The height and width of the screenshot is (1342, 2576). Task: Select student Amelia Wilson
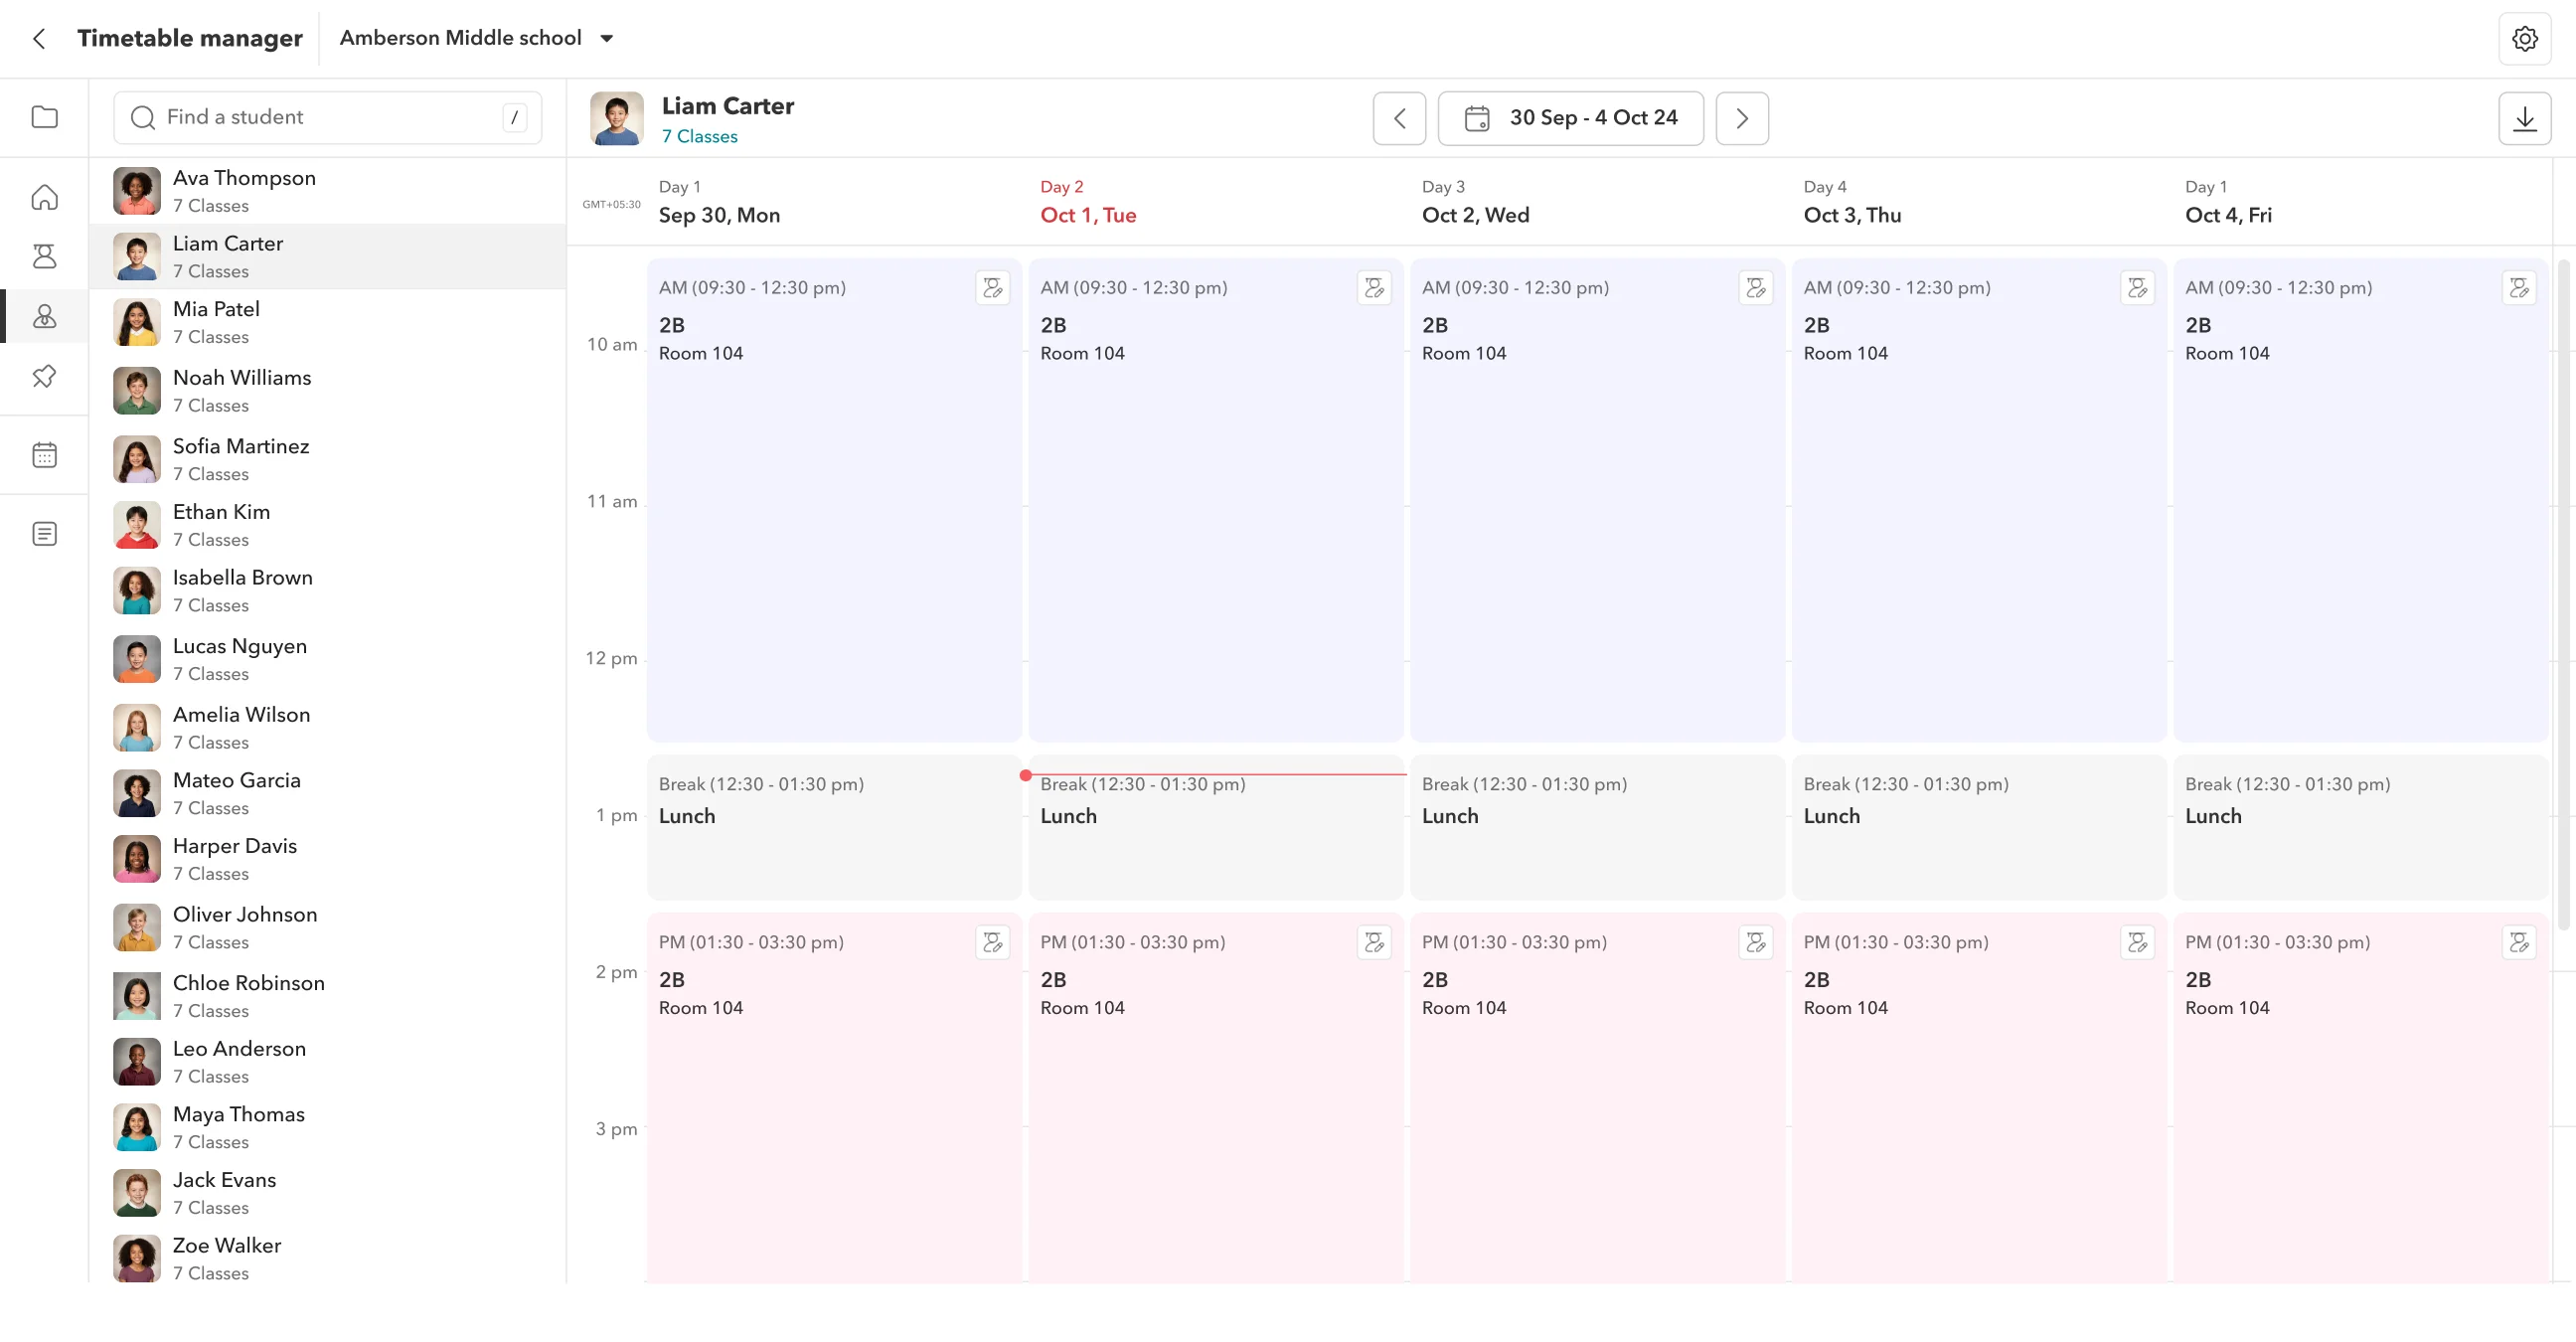click(327, 728)
